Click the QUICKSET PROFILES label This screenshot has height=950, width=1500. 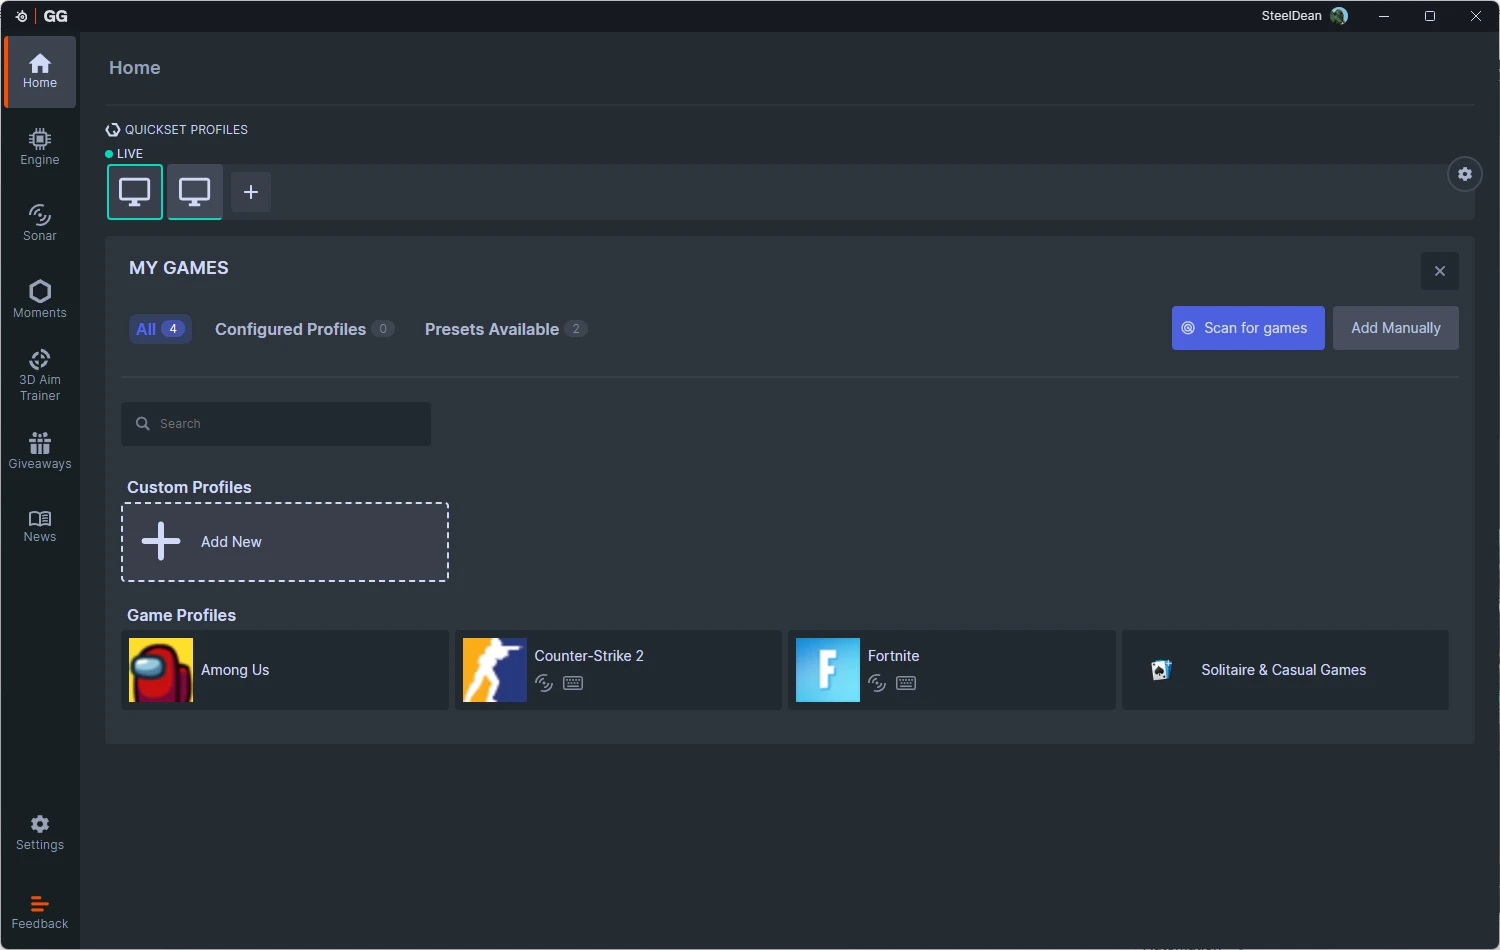(186, 130)
